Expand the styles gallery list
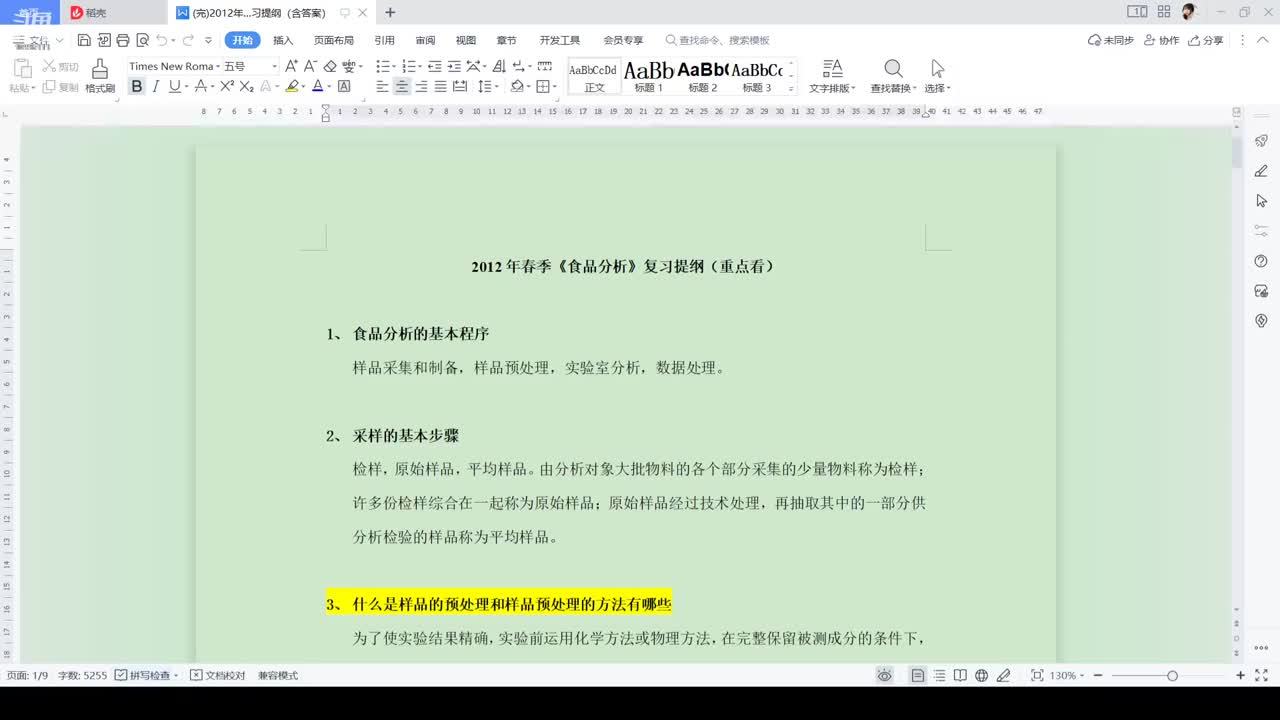This screenshot has height=720, width=1280. coord(791,89)
